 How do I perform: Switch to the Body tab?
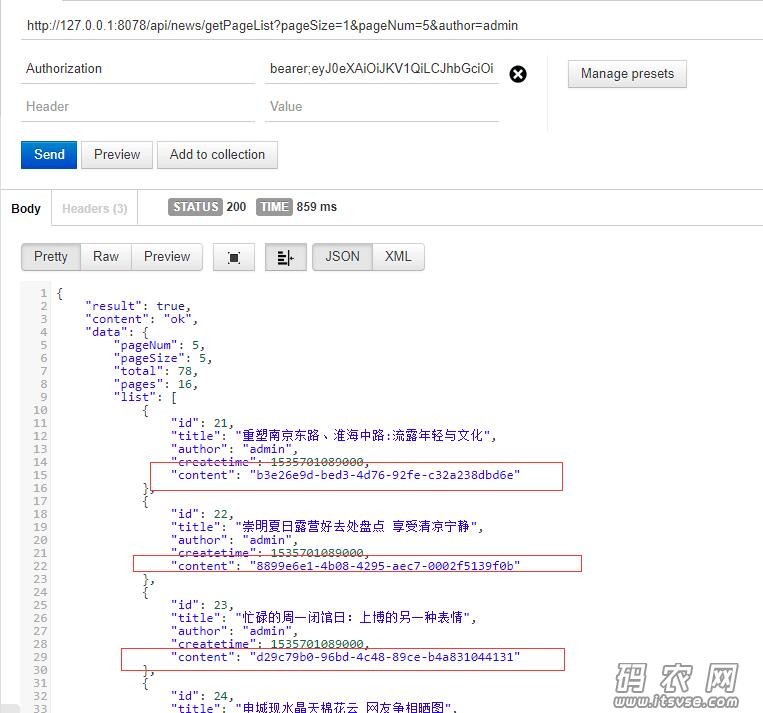[26, 209]
